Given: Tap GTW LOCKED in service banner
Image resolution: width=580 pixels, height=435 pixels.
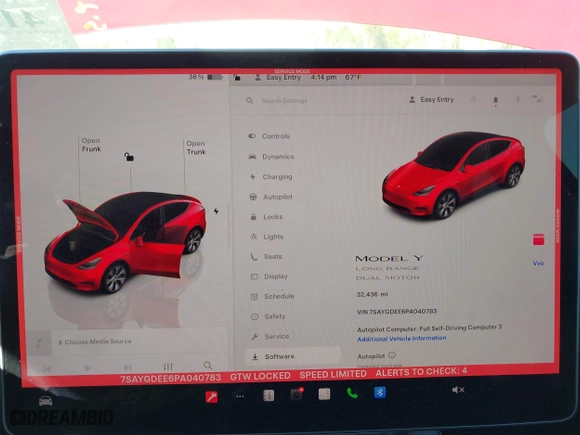Looking at the screenshot, I should pyautogui.click(x=260, y=376).
